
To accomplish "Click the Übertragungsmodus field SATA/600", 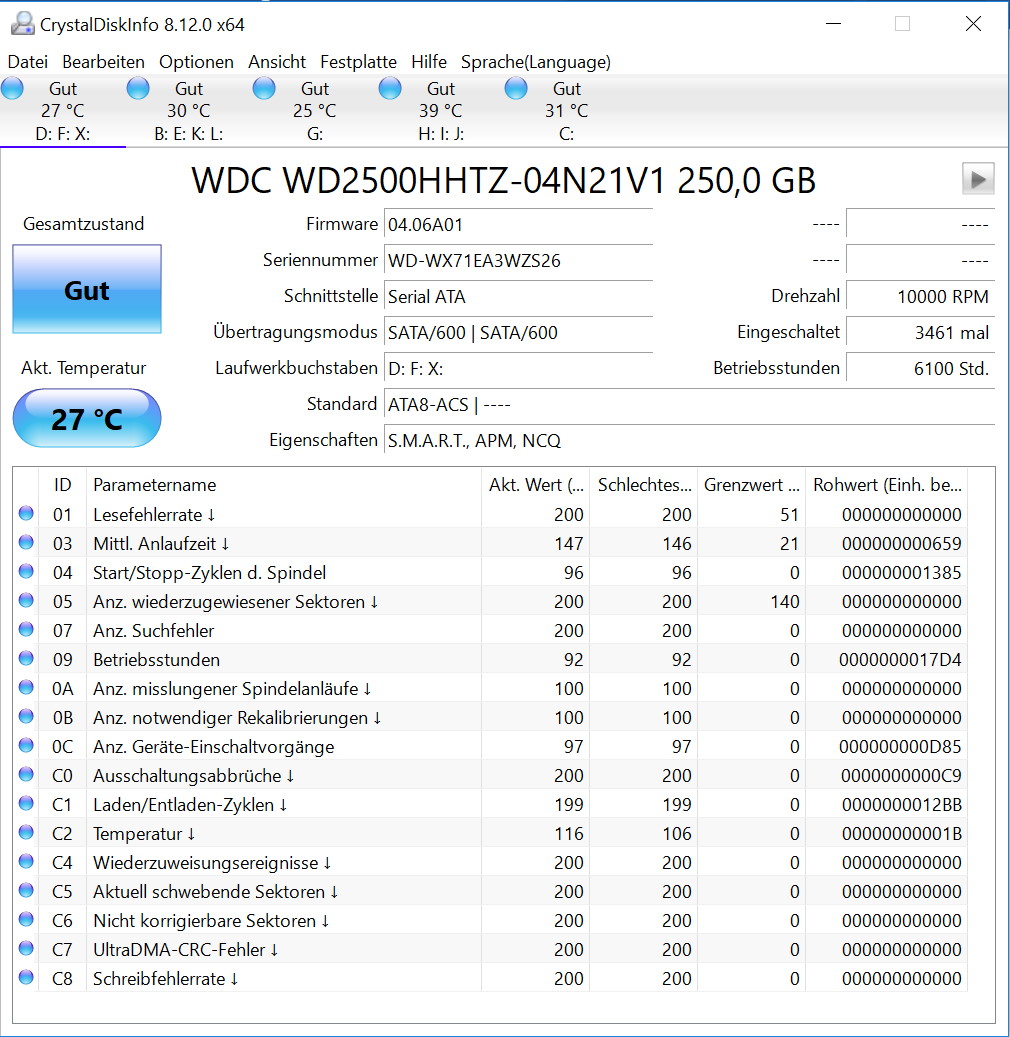I will click(x=518, y=333).
